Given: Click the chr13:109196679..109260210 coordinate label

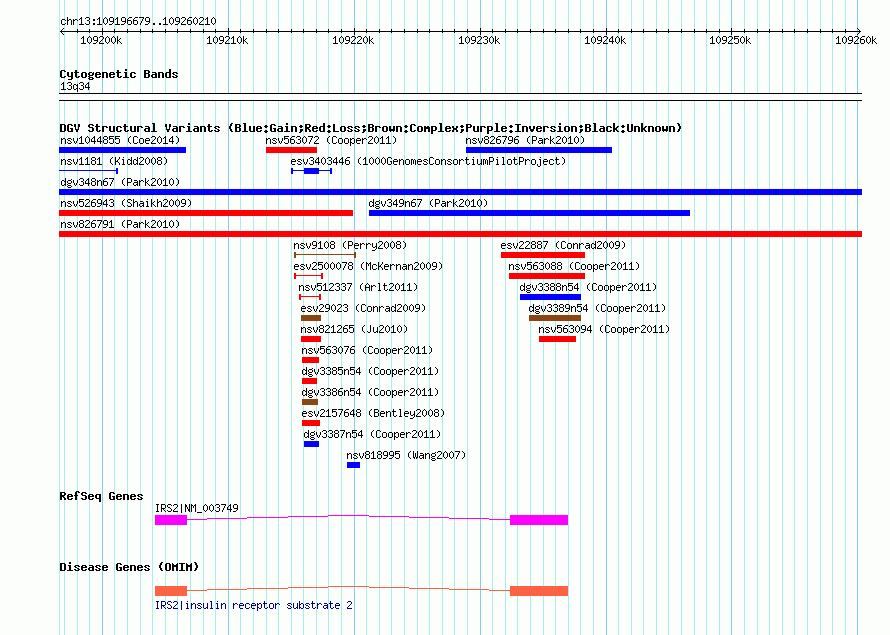Looking at the screenshot, I should tap(138, 22).
